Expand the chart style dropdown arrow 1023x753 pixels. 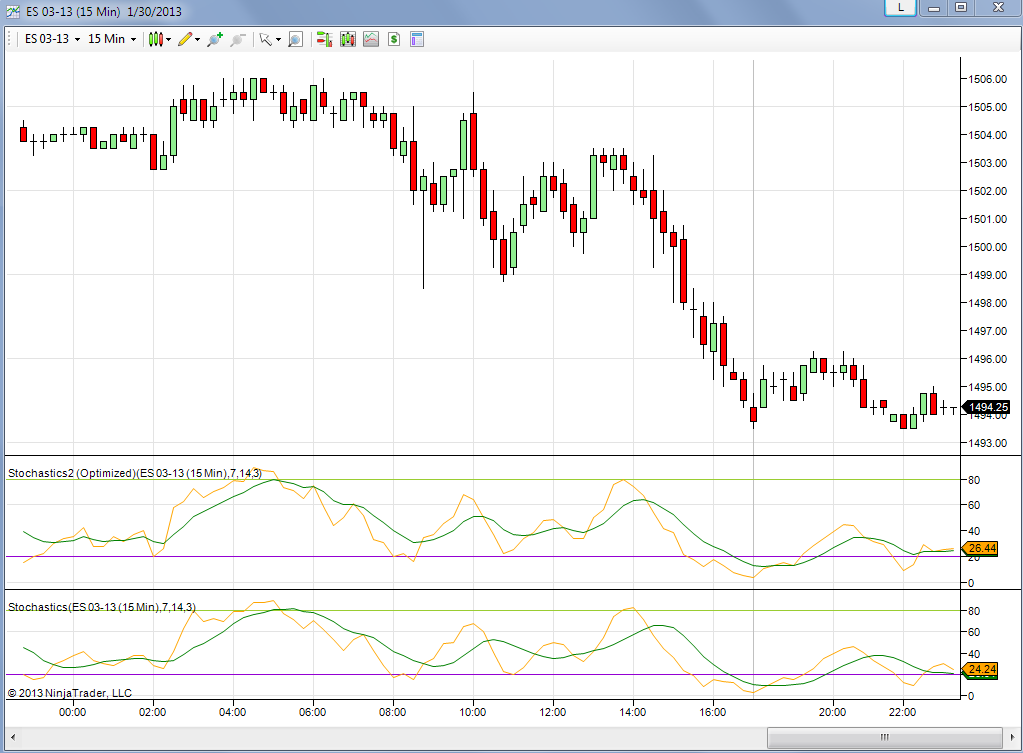(168, 40)
